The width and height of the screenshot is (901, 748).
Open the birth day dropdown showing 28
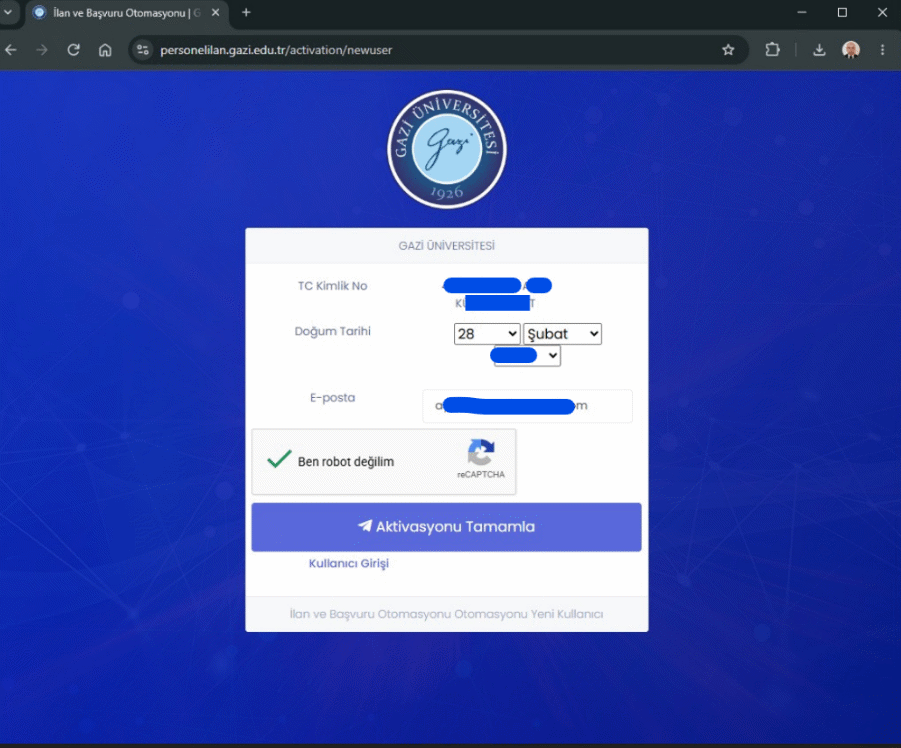pyautogui.click(x=487, y=334)
